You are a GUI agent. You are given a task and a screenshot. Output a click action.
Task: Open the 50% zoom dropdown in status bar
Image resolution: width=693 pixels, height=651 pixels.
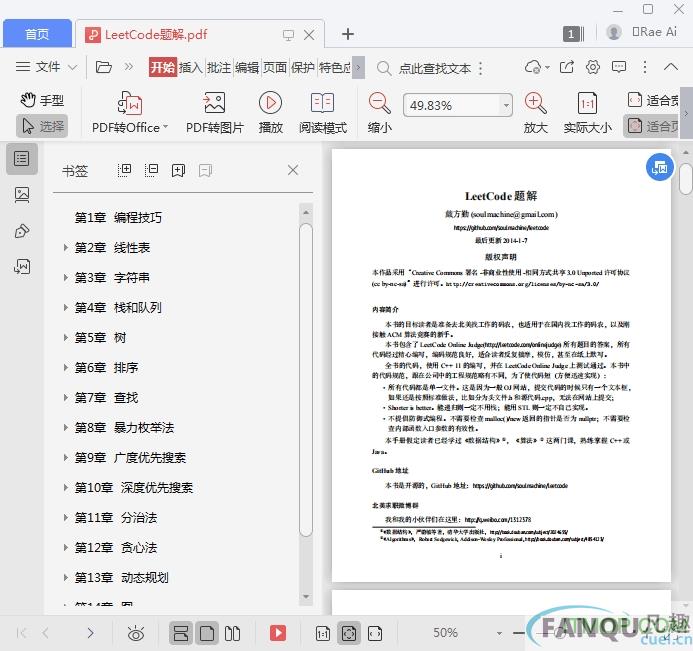pyautogui.click(x=499, y=633)
